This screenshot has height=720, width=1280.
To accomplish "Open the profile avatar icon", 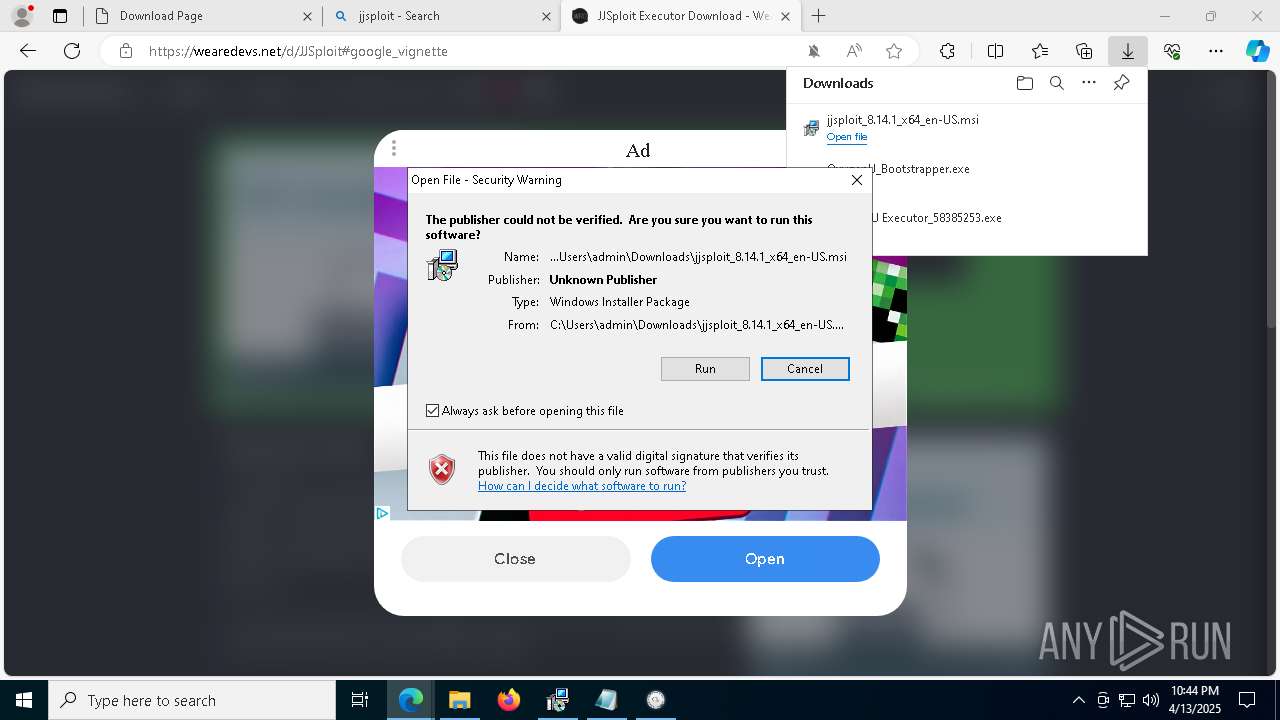I will 22,15.
